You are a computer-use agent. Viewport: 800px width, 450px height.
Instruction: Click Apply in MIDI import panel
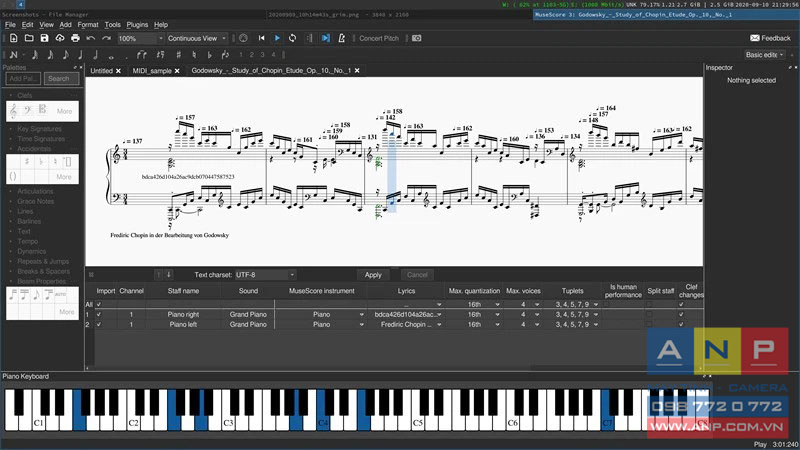[x=373, y=275]
